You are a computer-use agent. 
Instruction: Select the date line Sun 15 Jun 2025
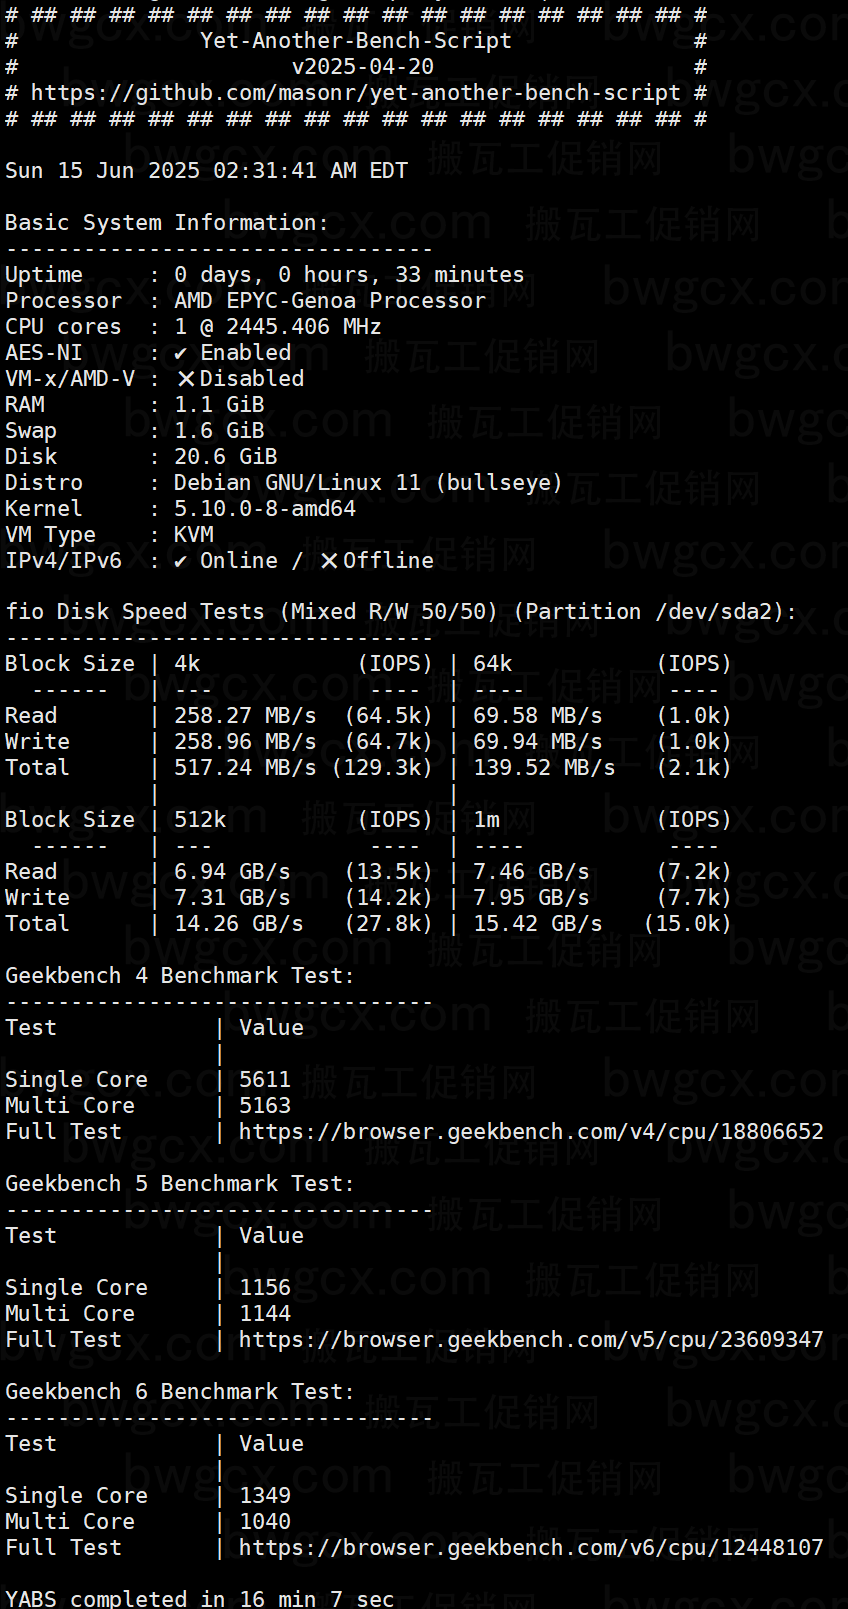206,171
